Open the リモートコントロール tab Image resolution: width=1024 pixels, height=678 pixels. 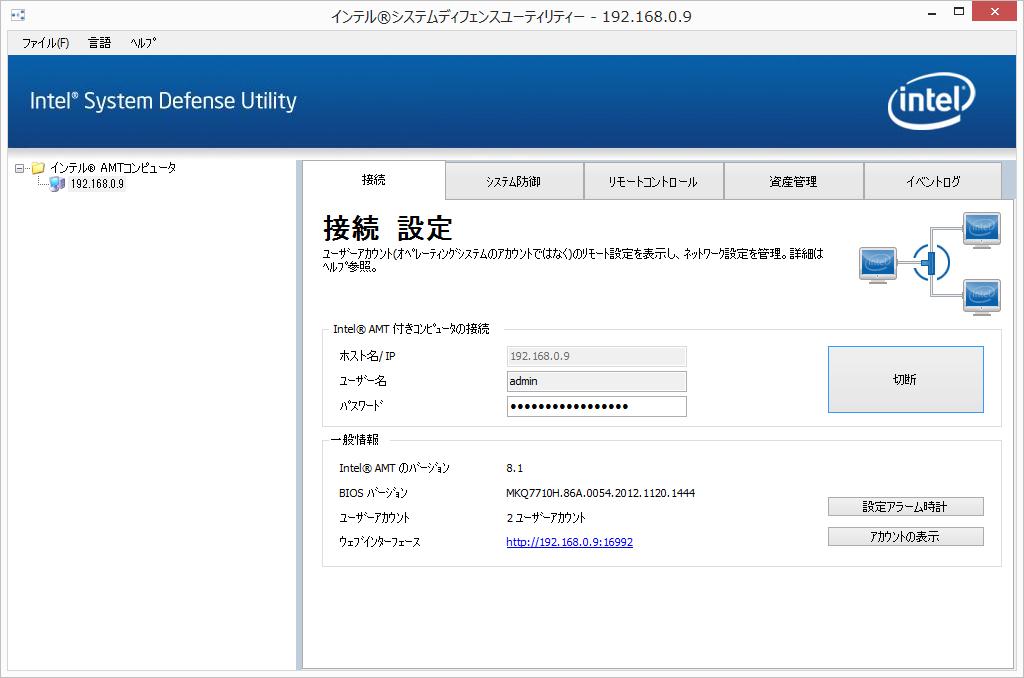coord(653,182)
